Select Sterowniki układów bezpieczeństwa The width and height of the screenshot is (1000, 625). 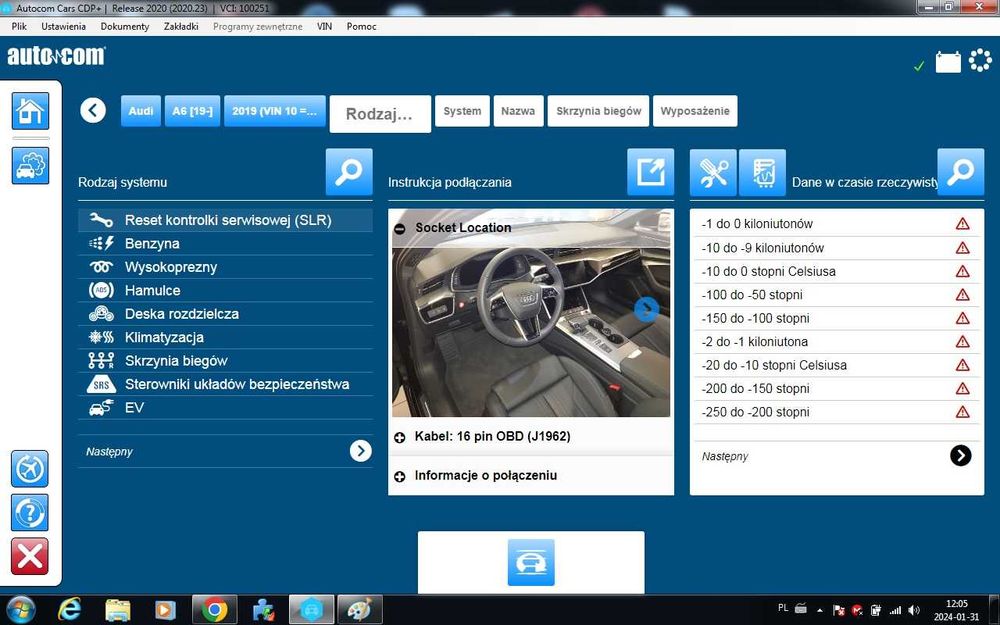tap(225, 385)
